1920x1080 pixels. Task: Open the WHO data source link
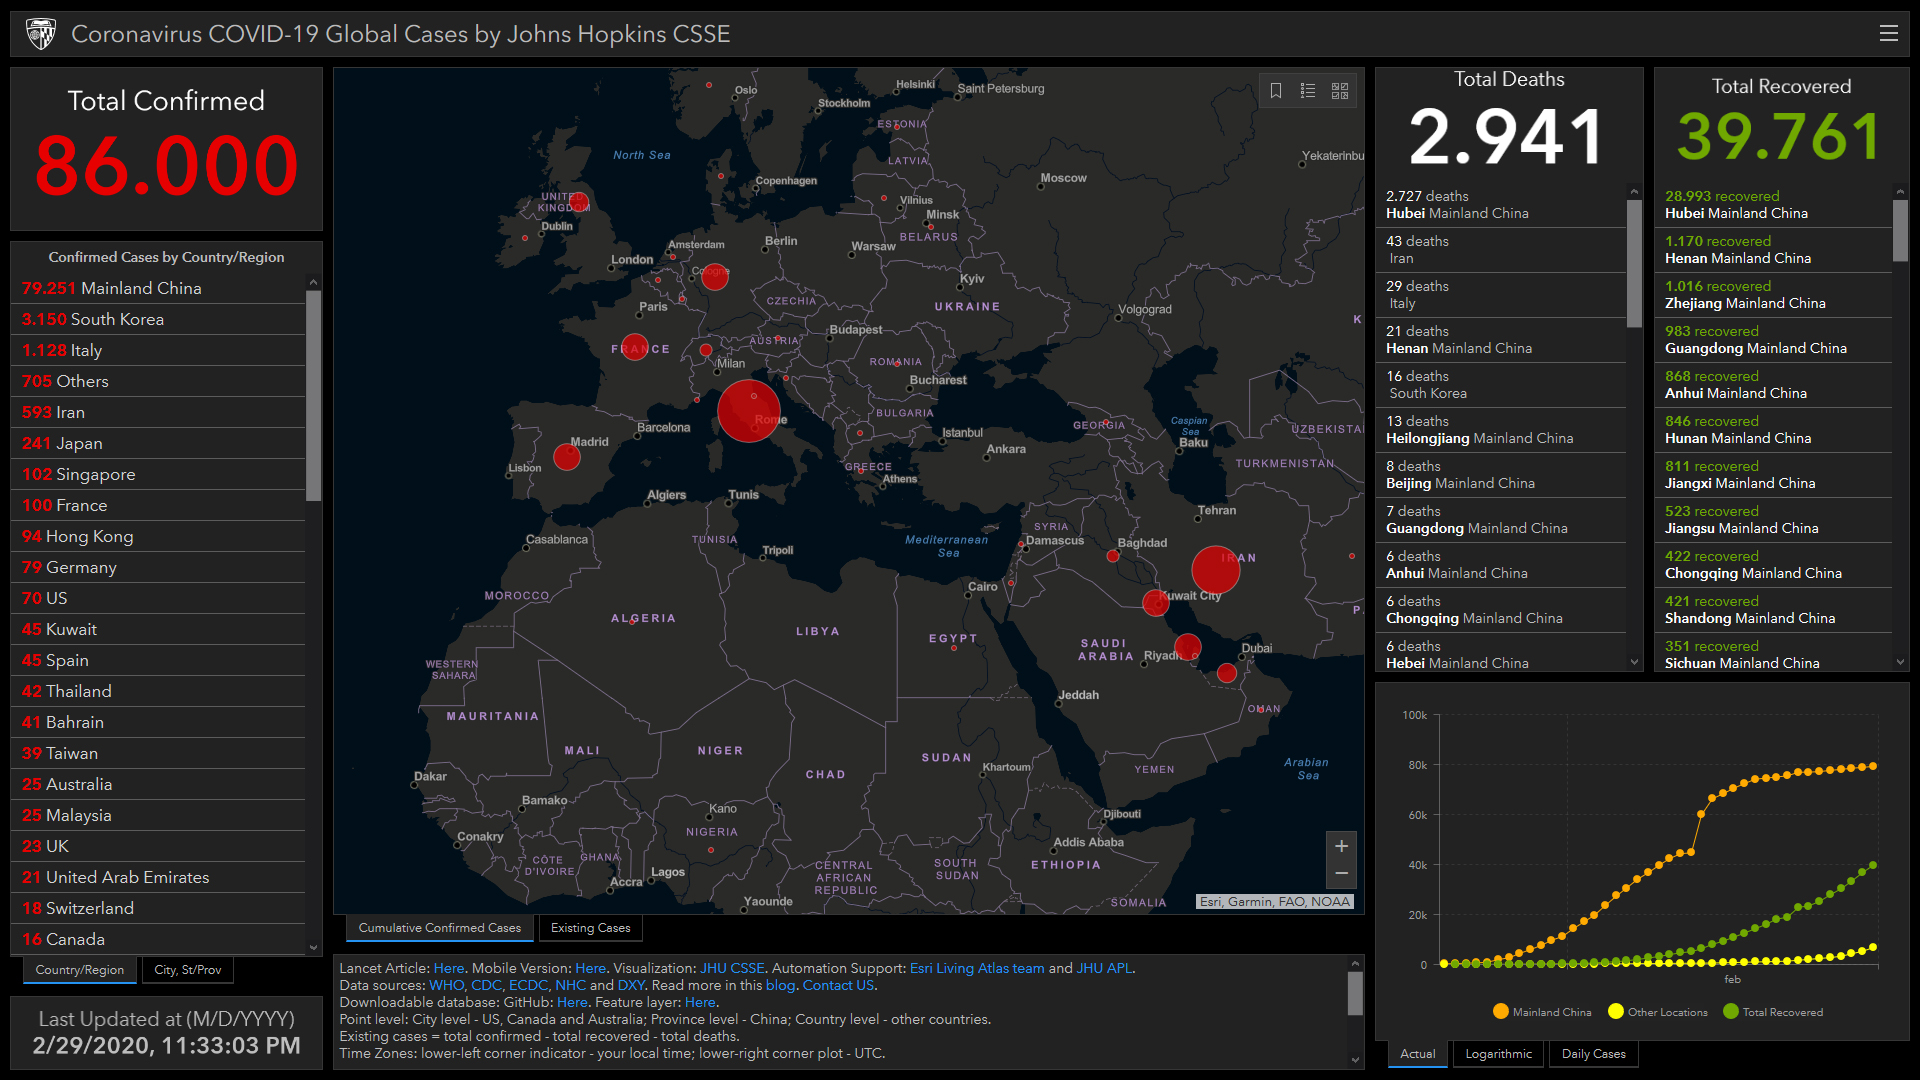(446, 985)
